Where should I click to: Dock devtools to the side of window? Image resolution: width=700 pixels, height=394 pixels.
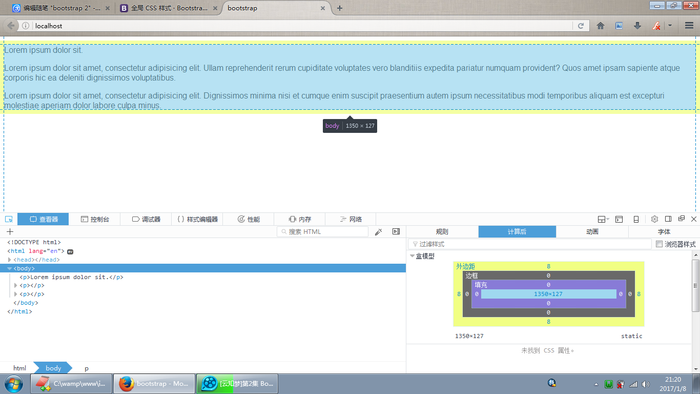pyautogui.click(x=668, y=219)
